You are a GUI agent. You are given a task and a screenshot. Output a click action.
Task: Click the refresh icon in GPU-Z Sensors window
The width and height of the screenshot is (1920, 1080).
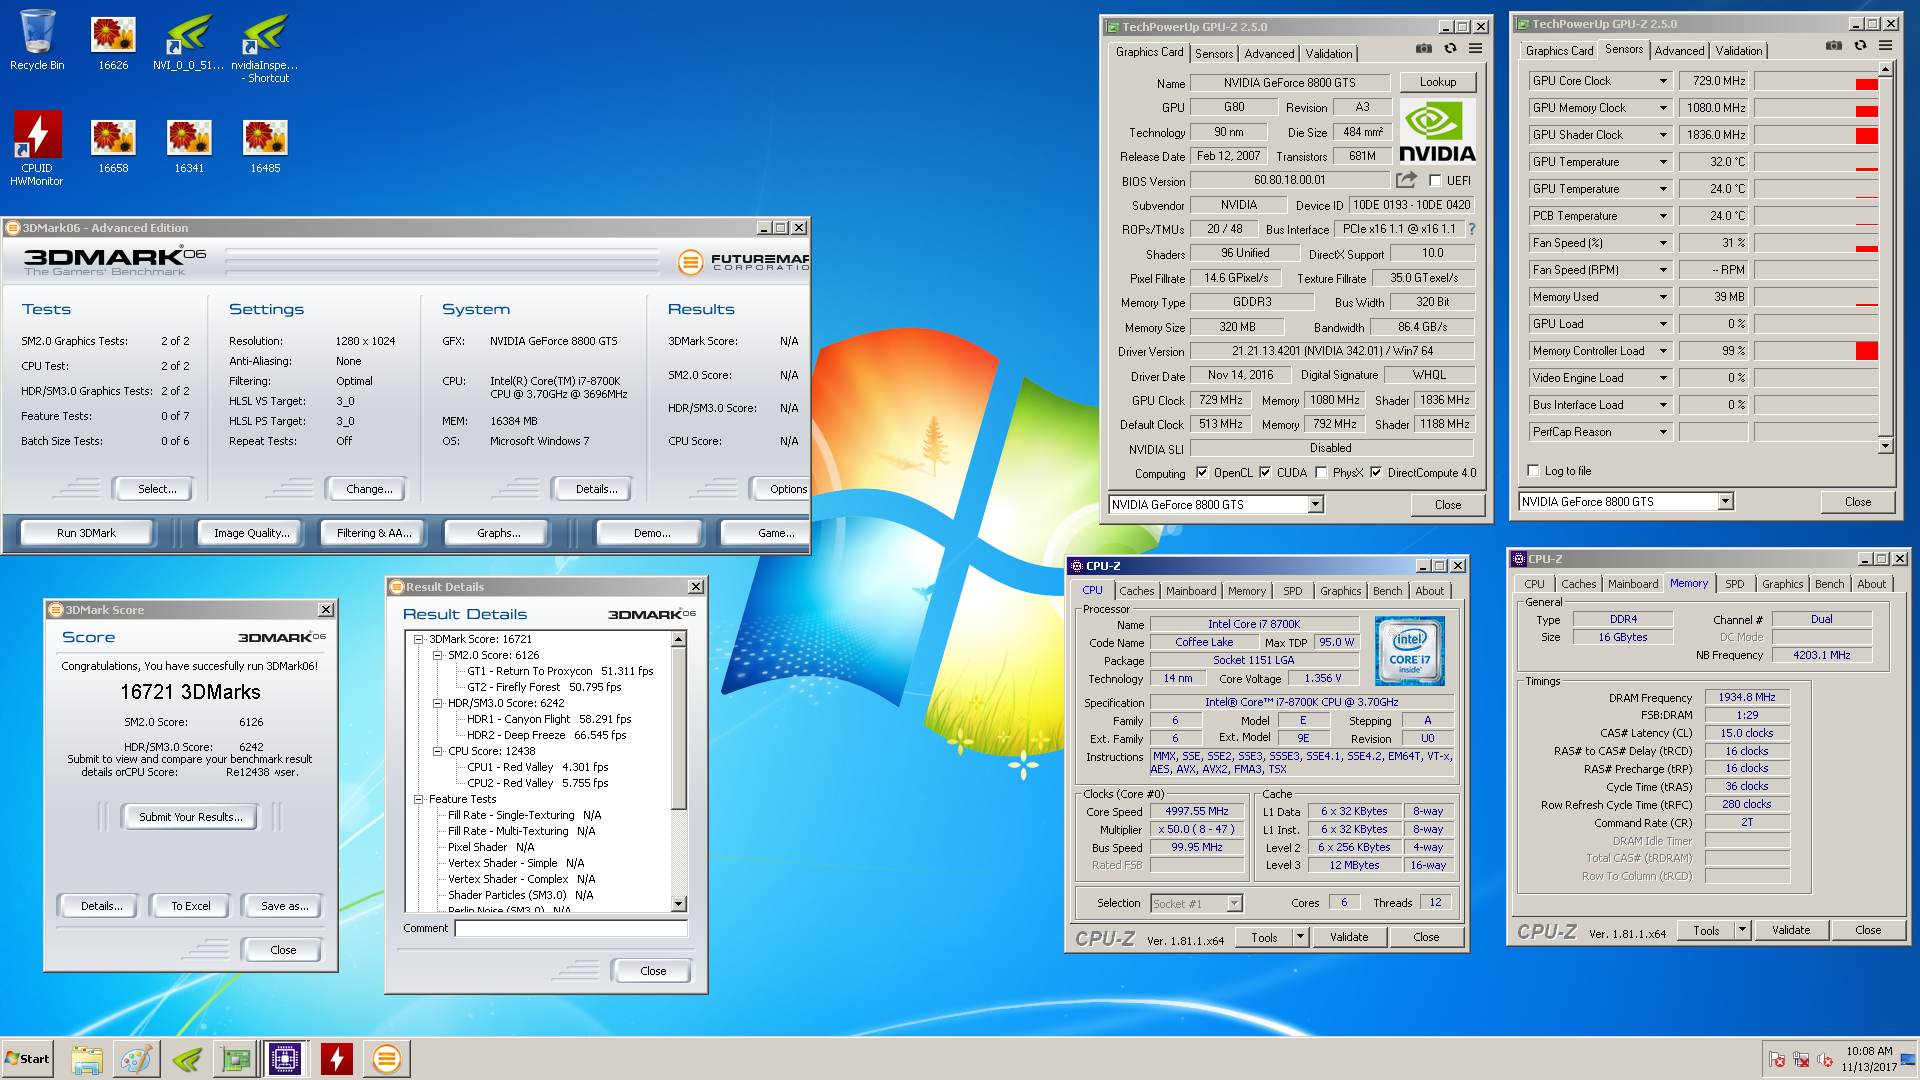(x=1860, y=46)
